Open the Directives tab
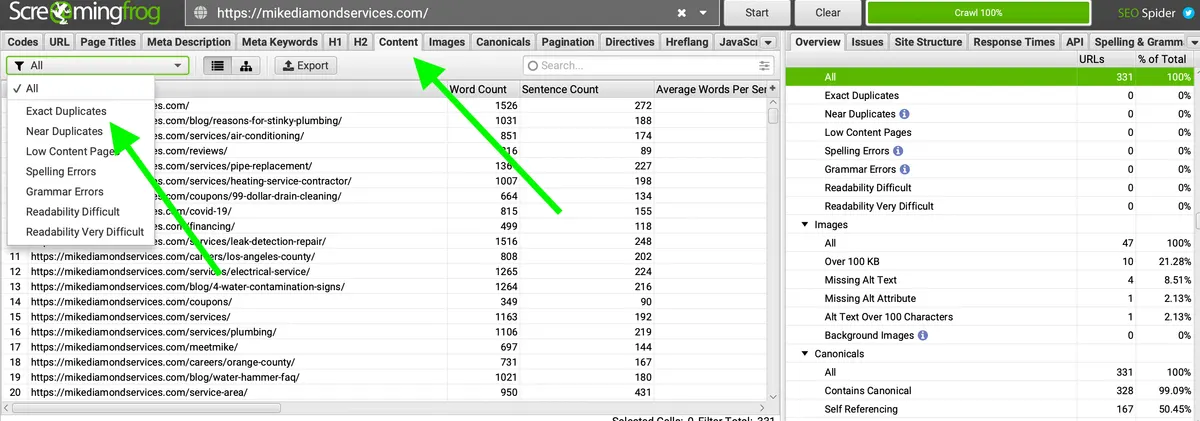Screen dimensions: 1200x421 pos(629,42)
